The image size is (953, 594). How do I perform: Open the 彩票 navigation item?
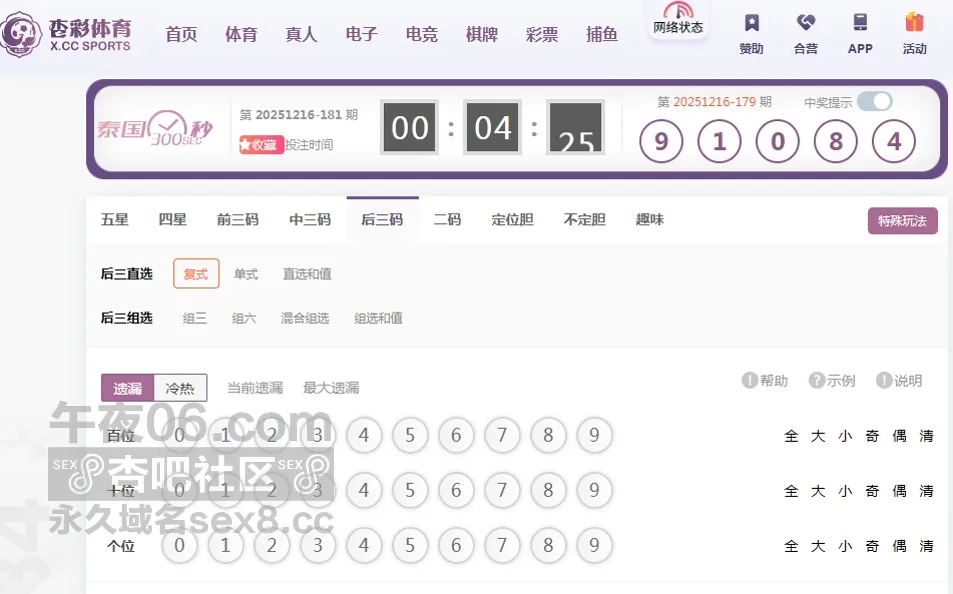[542, 34]
